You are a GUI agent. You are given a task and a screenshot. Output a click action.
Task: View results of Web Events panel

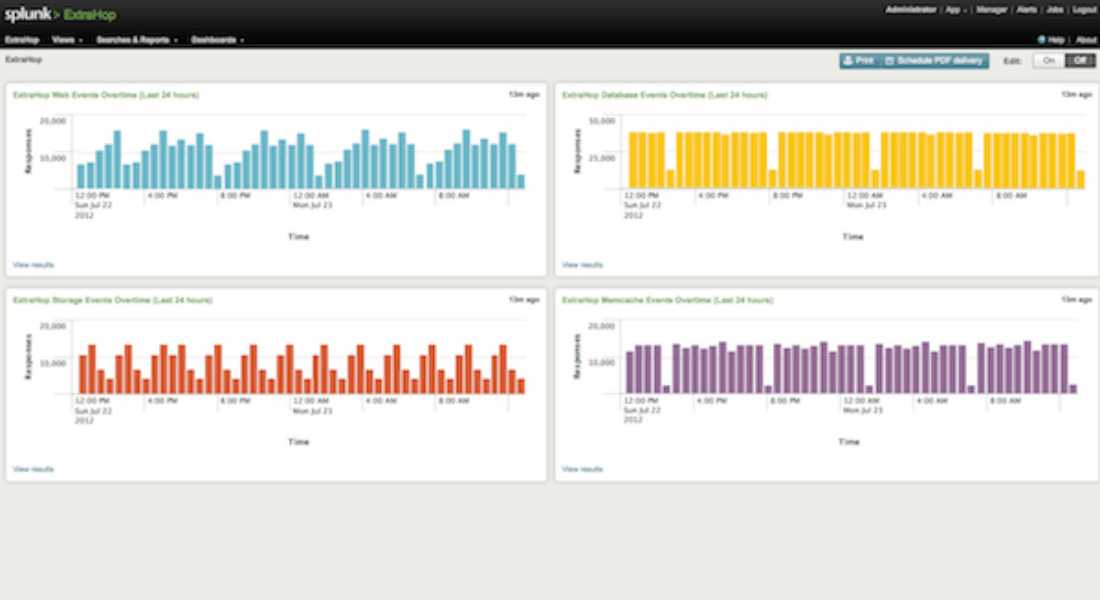(33, 265)
